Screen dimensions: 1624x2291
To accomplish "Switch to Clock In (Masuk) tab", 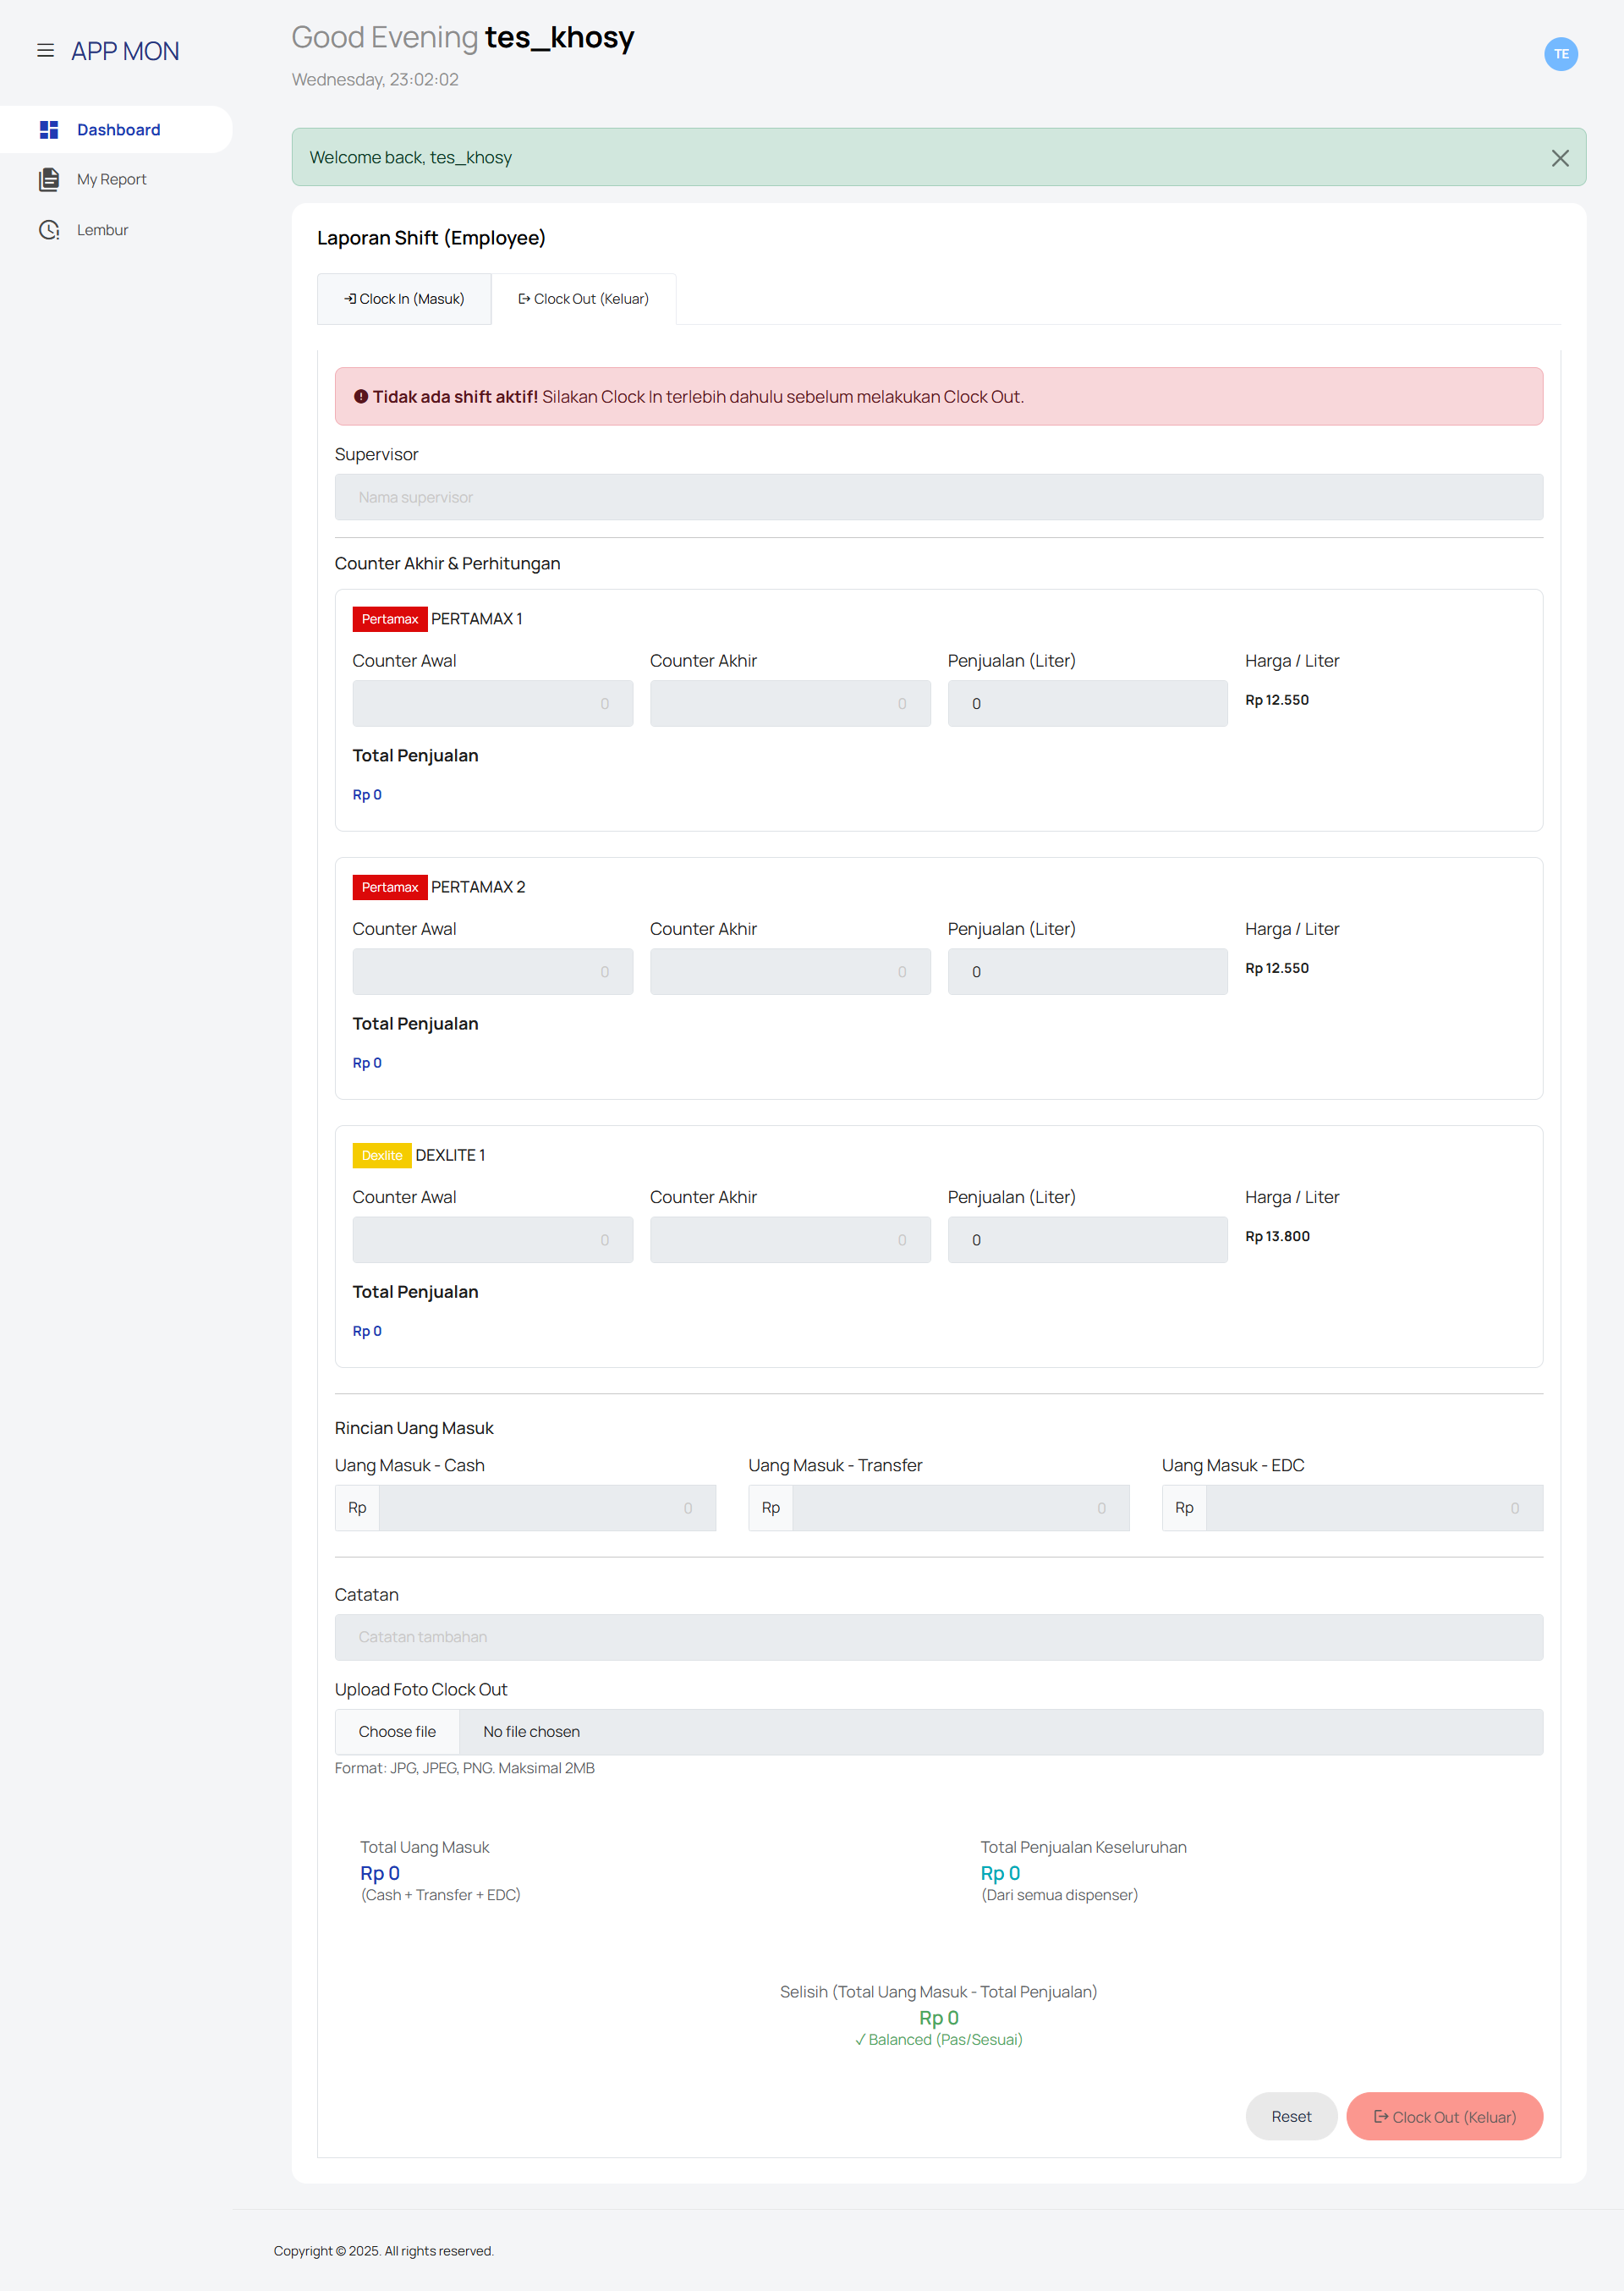I will tap(404, 299).
